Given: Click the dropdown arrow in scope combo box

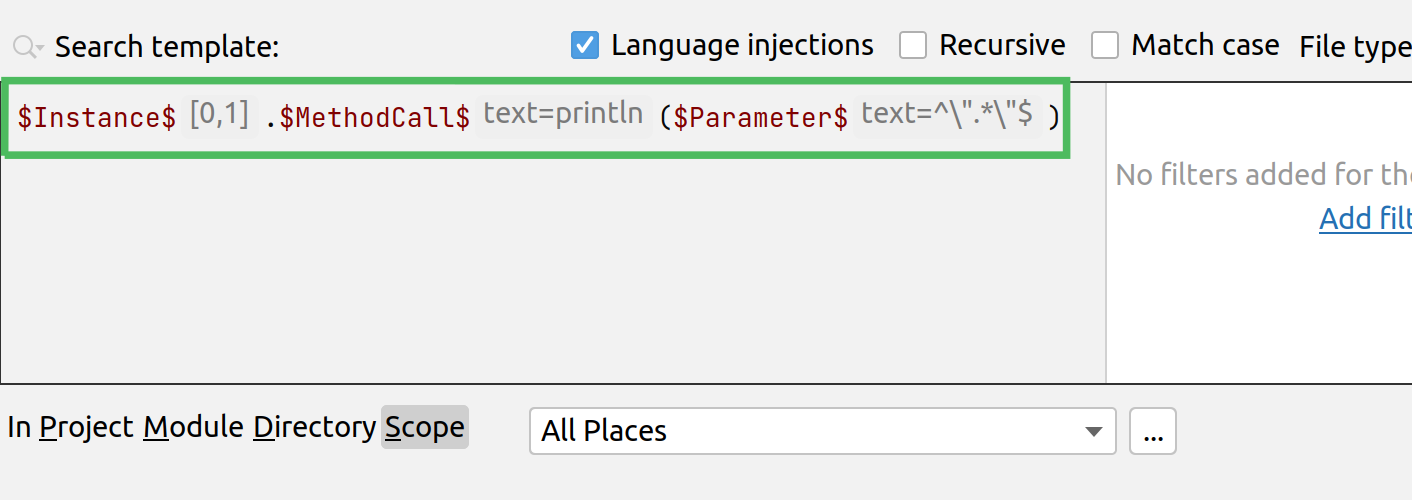Looking at the screenshot, I should pyautogui.click(x=1092, y=431).
